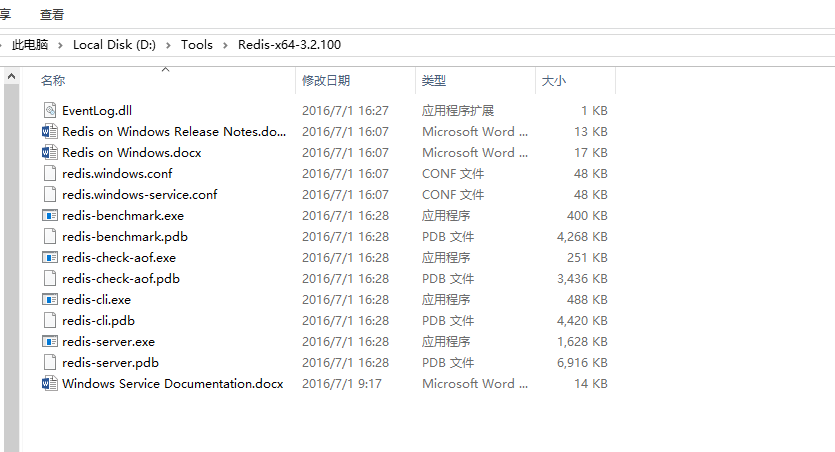
Task: Select the redis-cli.exe application icon
Action: 50,299
